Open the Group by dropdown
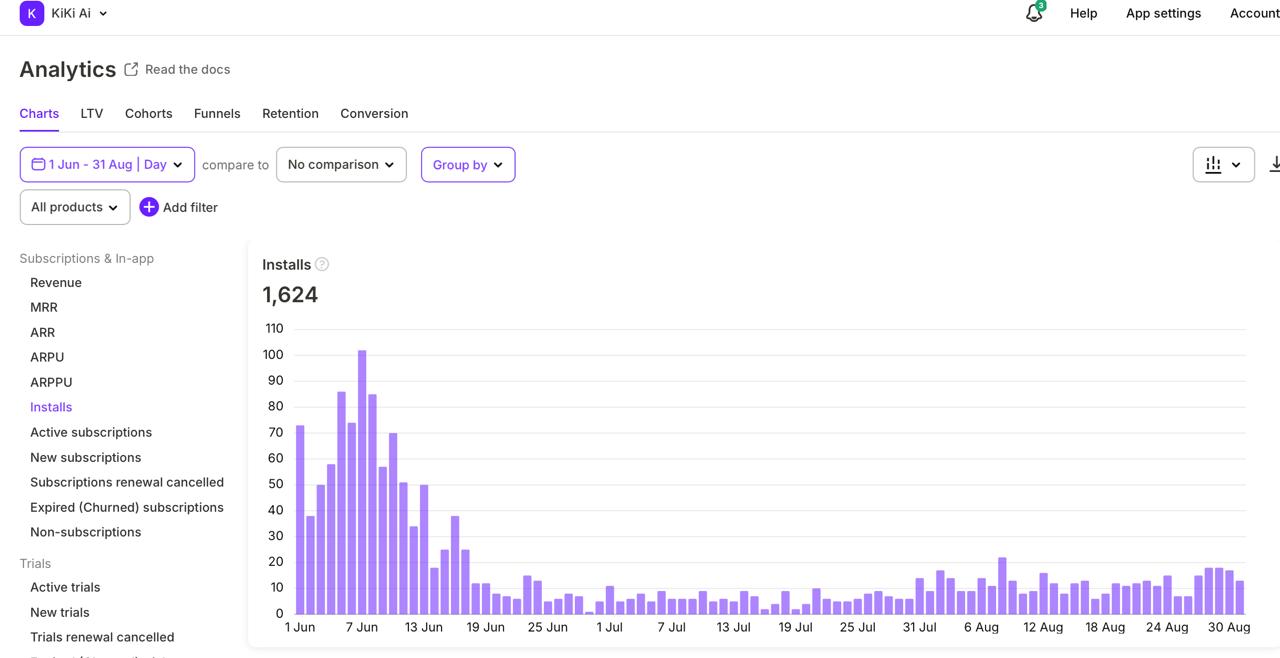Viewport: 1280px width, 658px height. (468, 164)
